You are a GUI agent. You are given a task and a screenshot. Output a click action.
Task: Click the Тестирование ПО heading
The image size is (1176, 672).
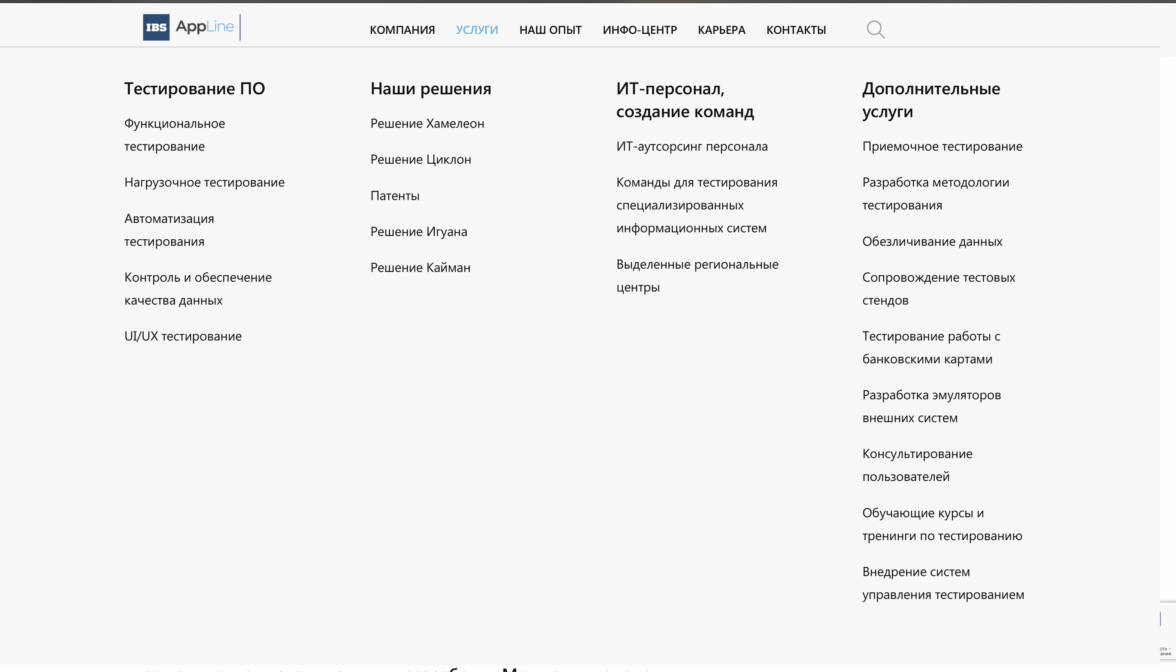[194, 88]
